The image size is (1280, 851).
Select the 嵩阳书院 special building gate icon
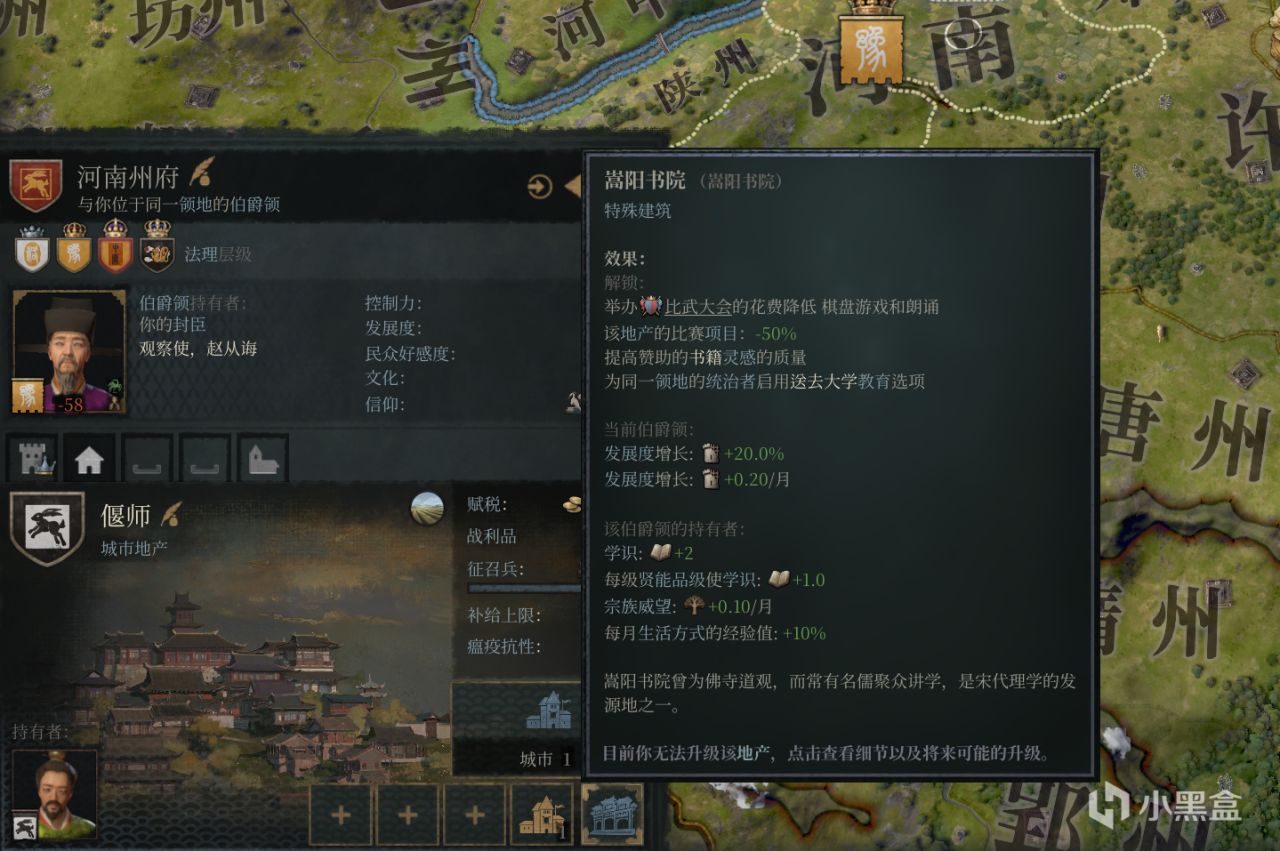(611, 815)
